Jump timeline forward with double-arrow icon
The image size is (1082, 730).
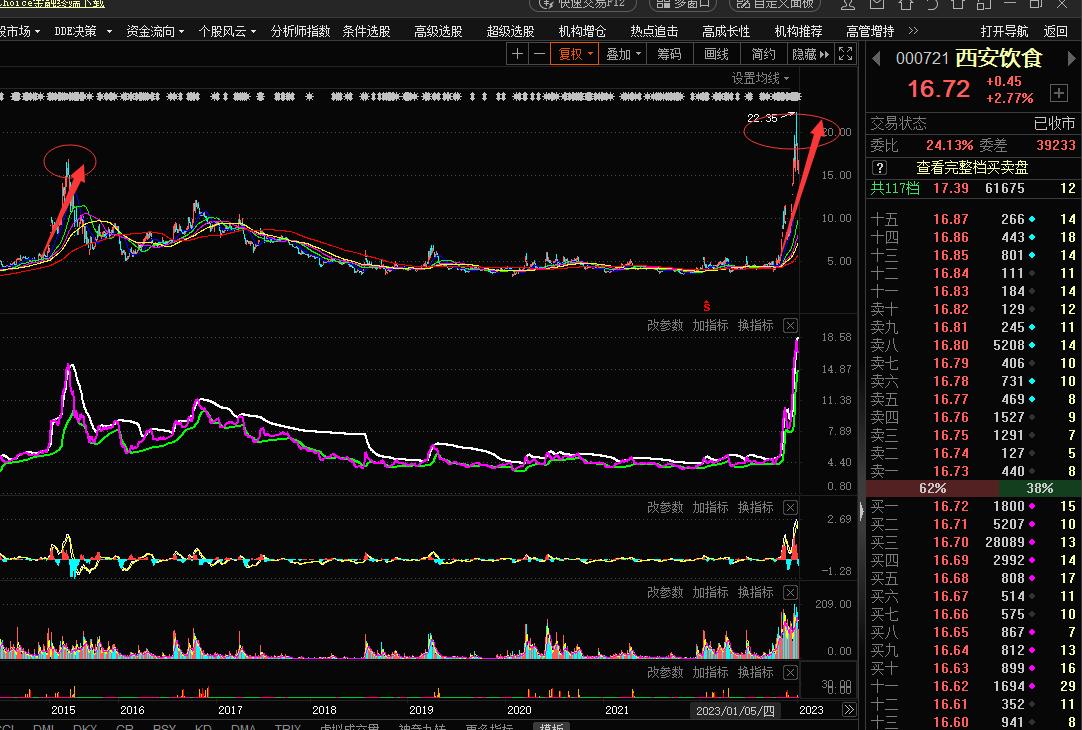click(x=849, y=710)
